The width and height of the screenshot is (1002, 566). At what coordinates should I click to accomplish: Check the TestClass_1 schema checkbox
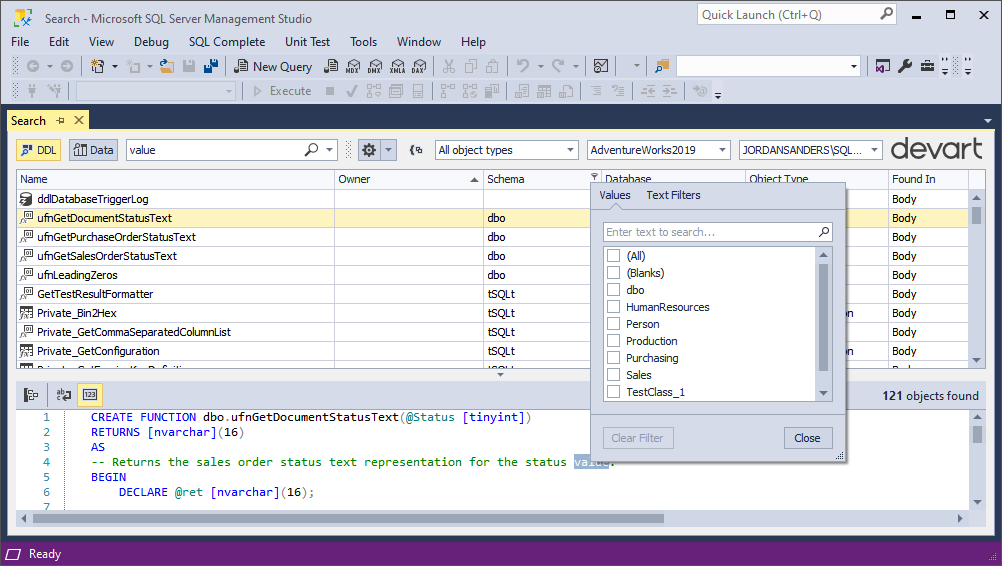(613, 392)
